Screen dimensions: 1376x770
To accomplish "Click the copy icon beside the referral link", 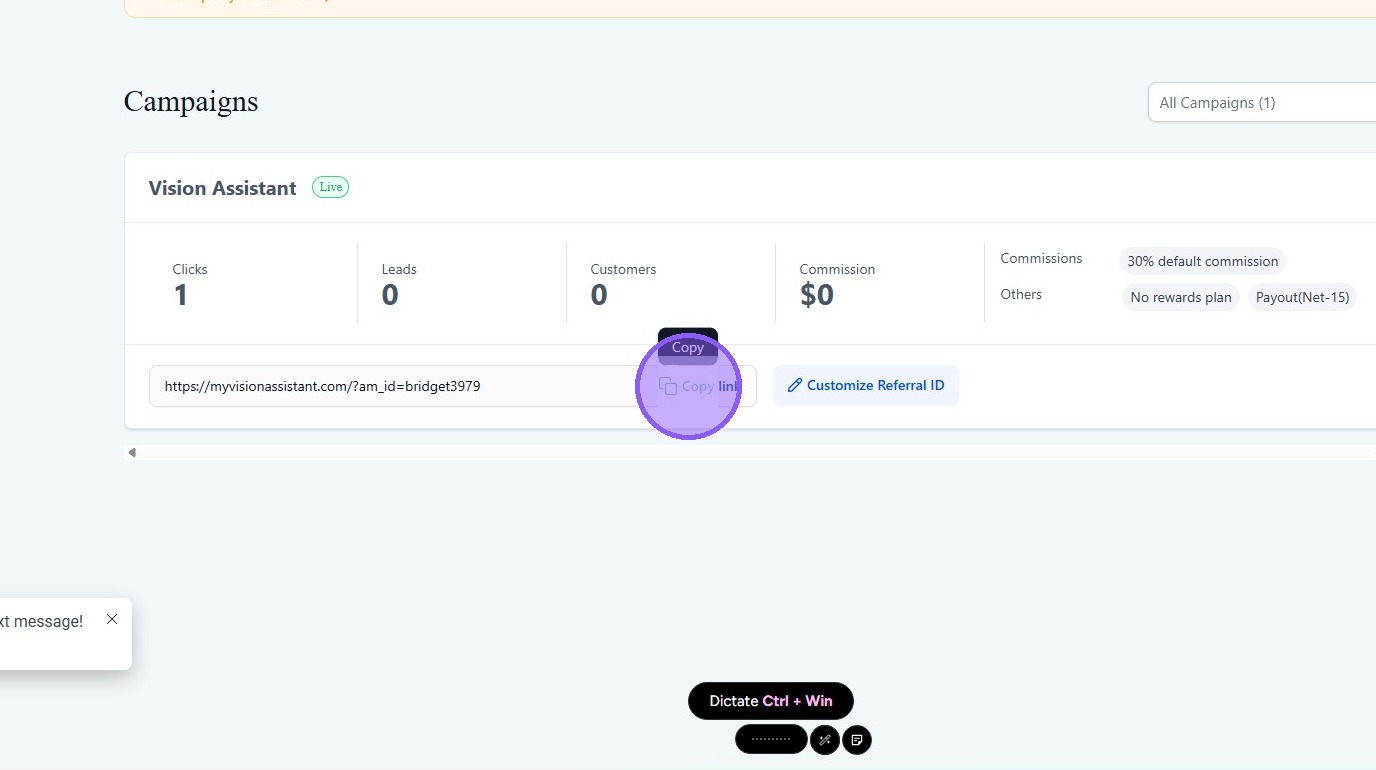I will (668, 386).
